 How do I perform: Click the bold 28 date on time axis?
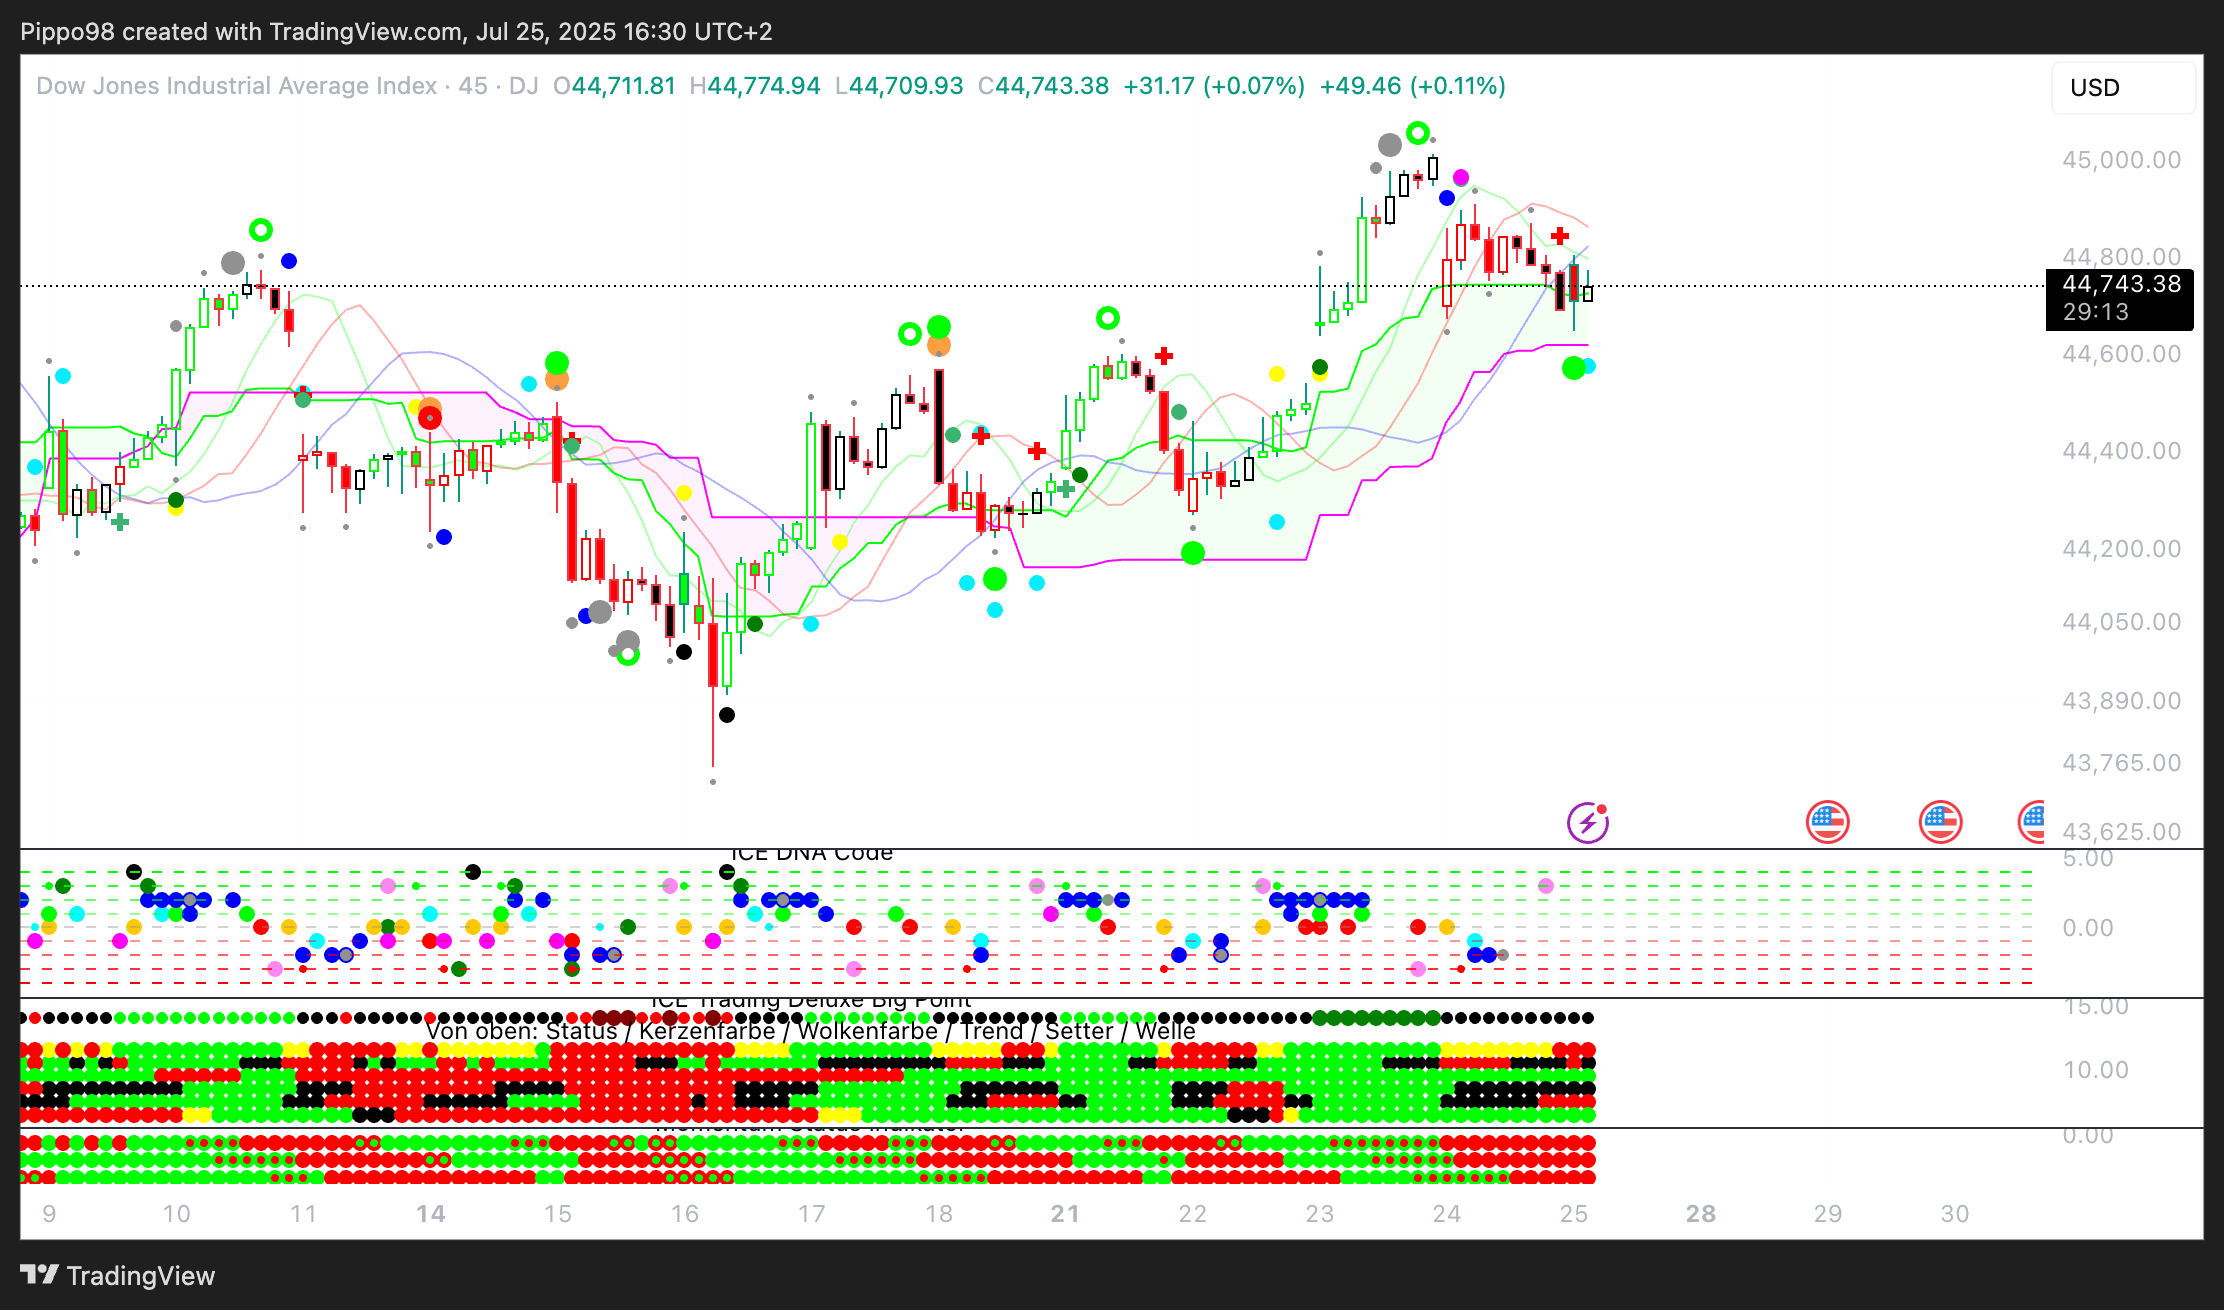coord(1700,1213)
